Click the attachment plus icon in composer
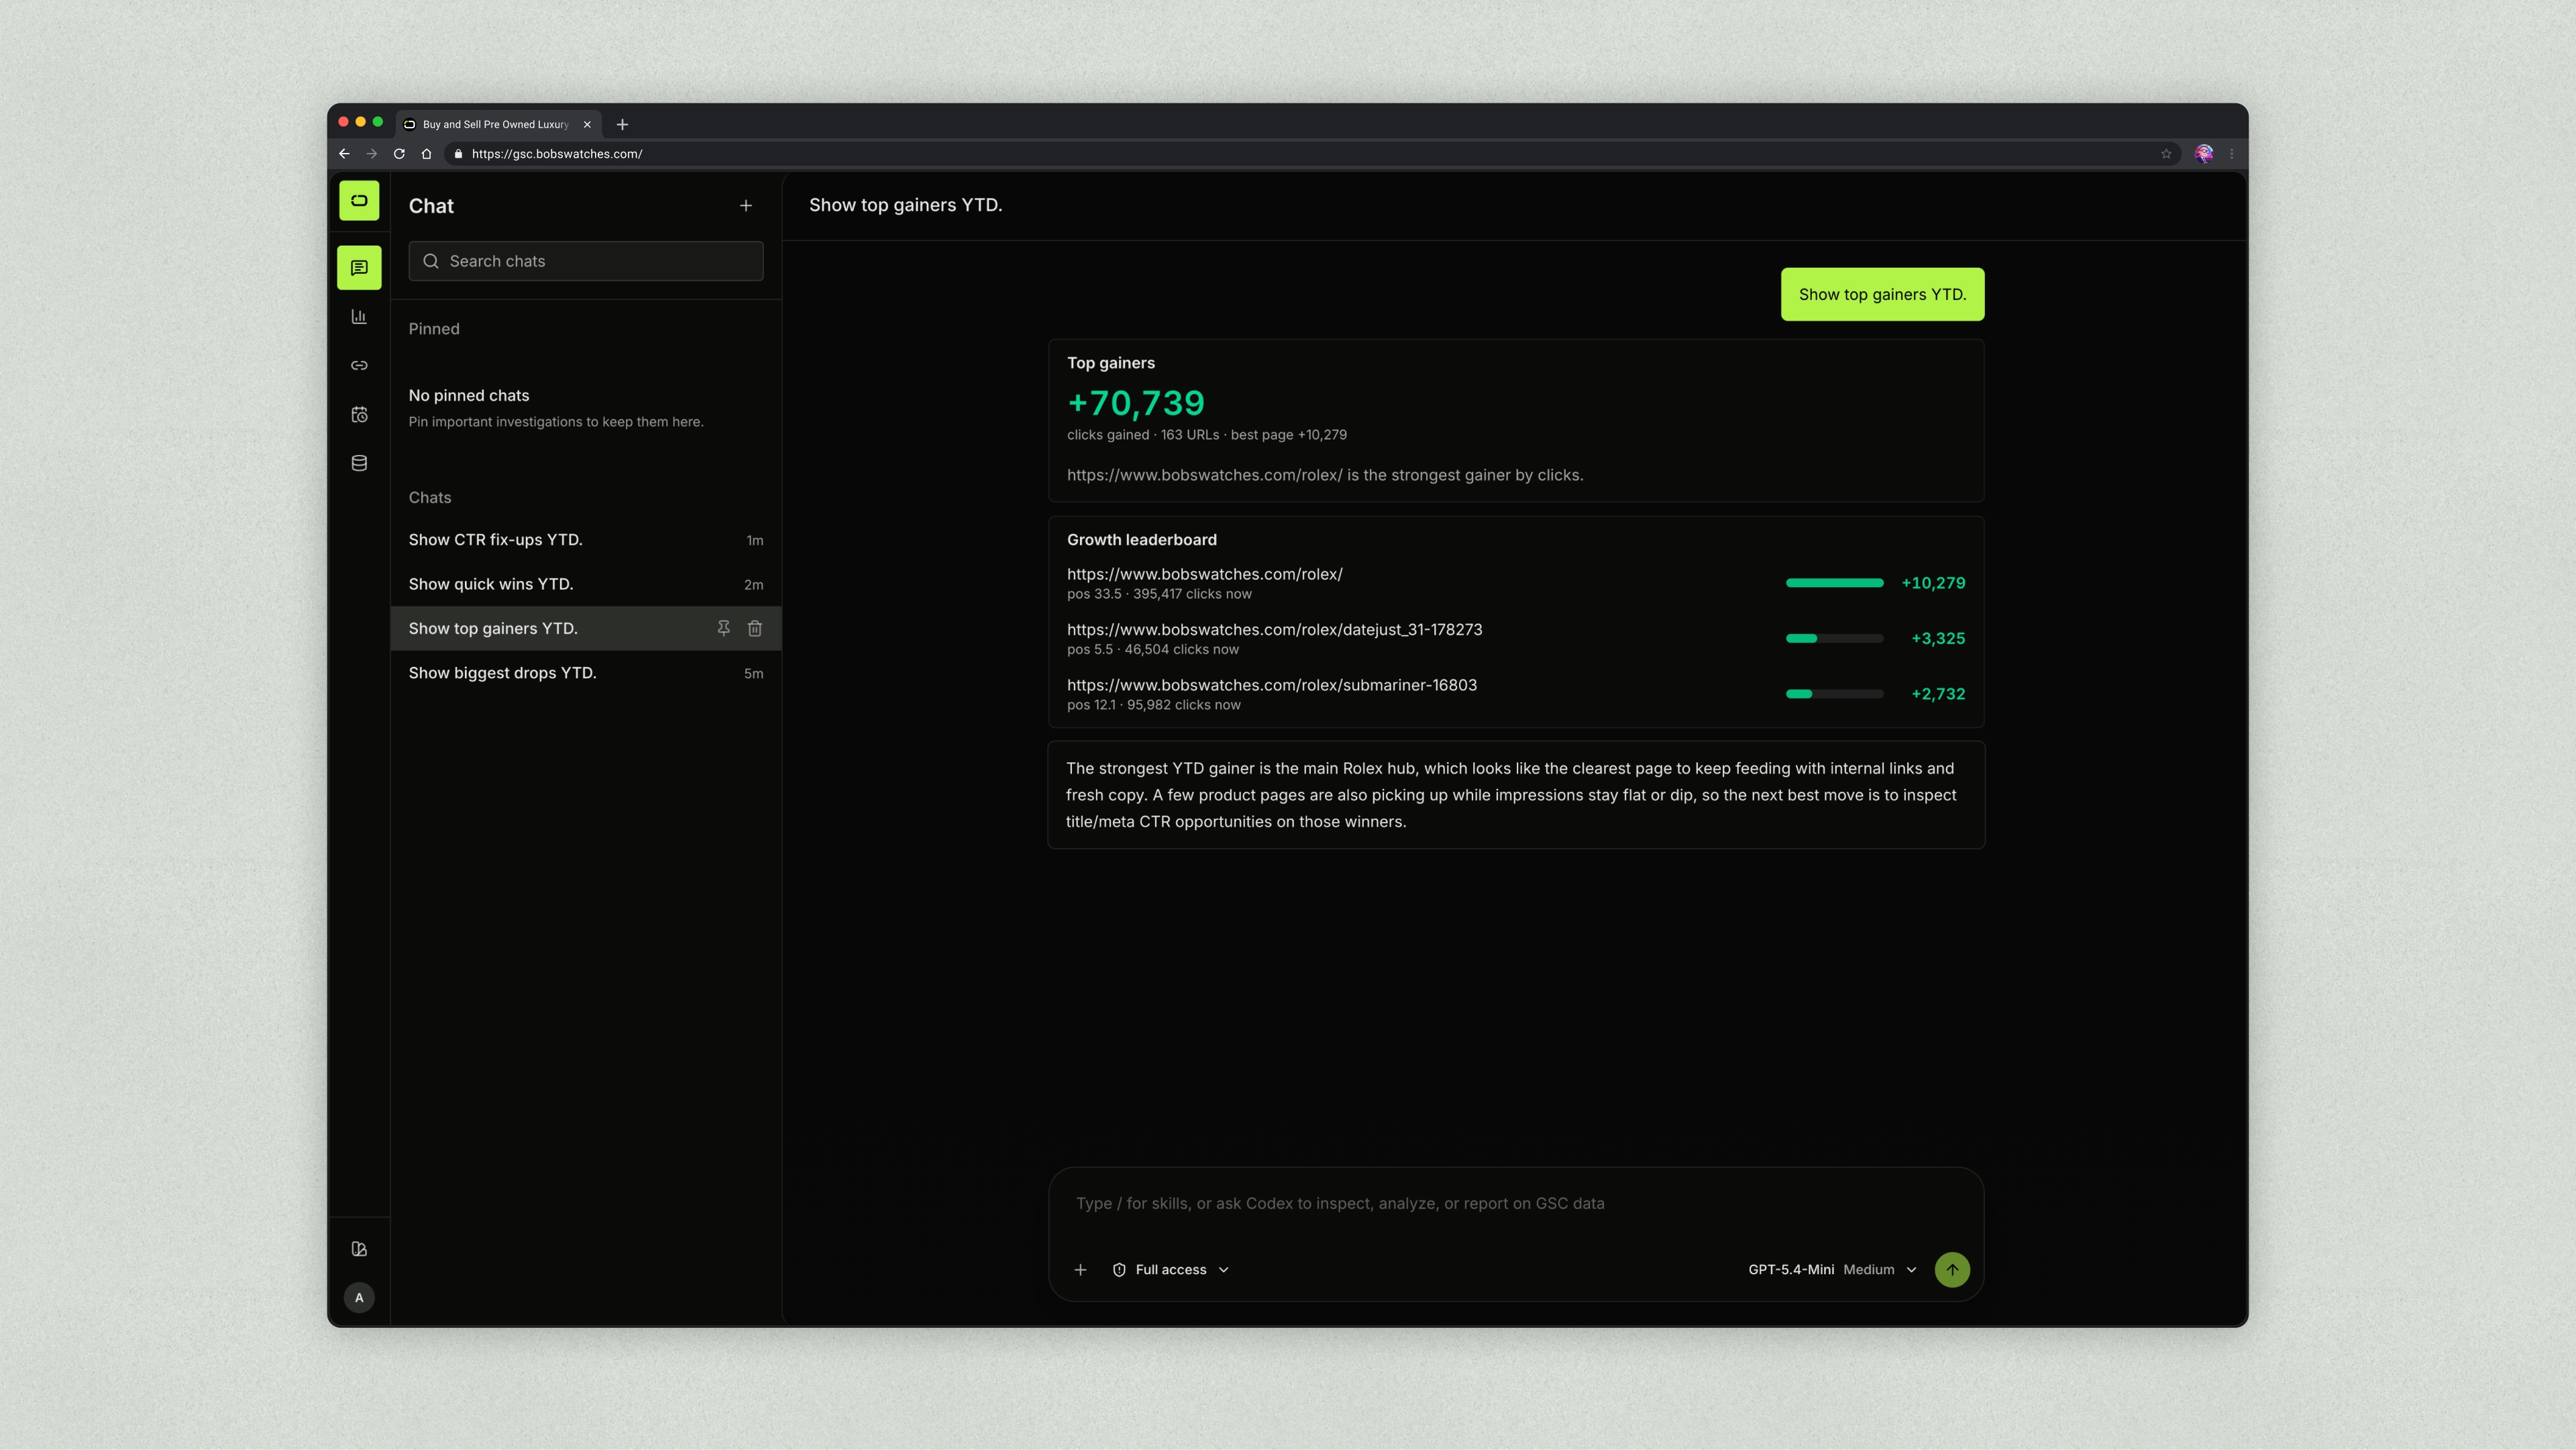The height and width of the screenshot is (1450, 2576). click(x=1080, y=1270)
